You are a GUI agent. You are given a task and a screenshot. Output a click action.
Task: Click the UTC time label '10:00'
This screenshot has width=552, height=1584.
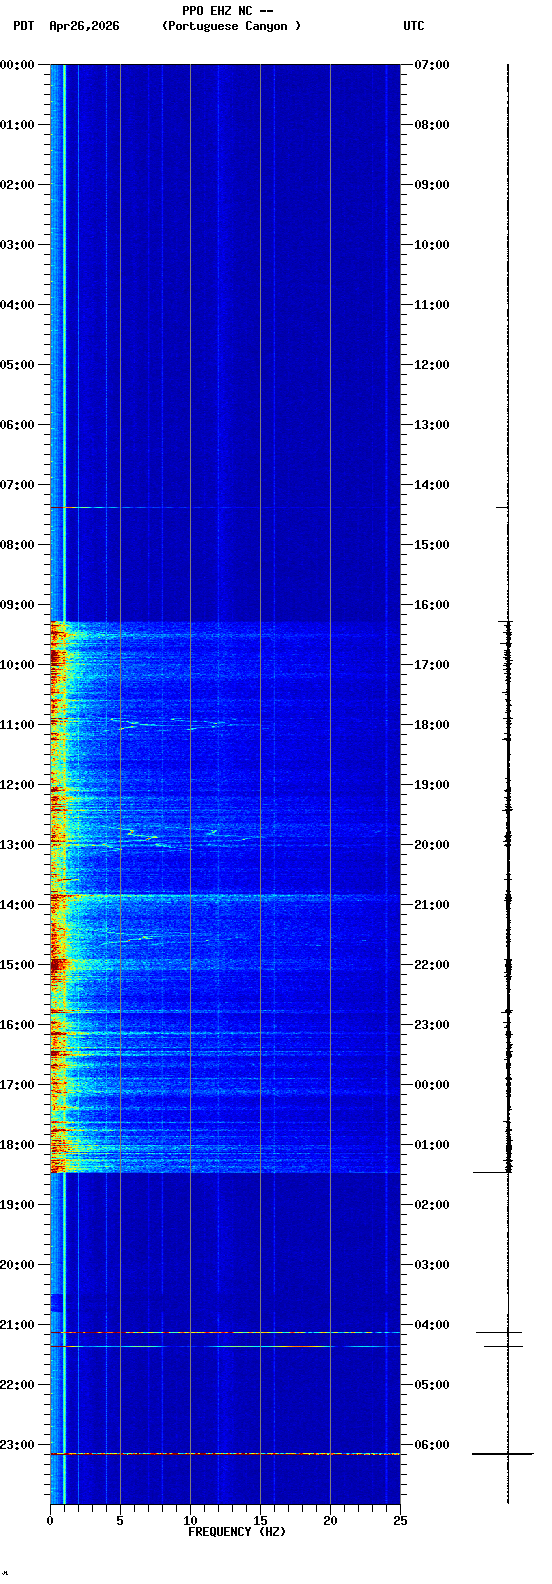(x=432, y=245)
